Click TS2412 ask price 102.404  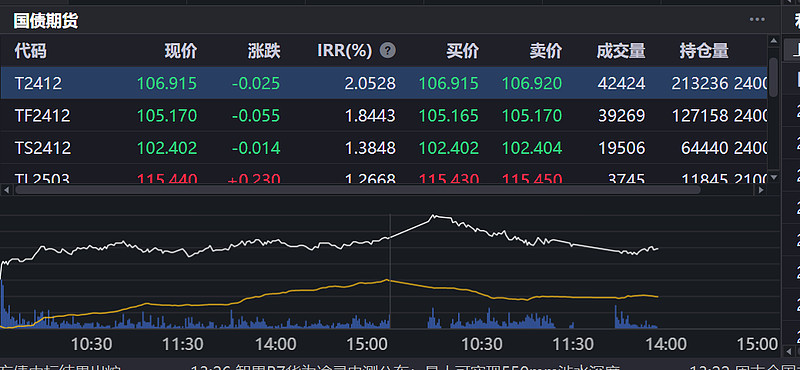[532, 149]
